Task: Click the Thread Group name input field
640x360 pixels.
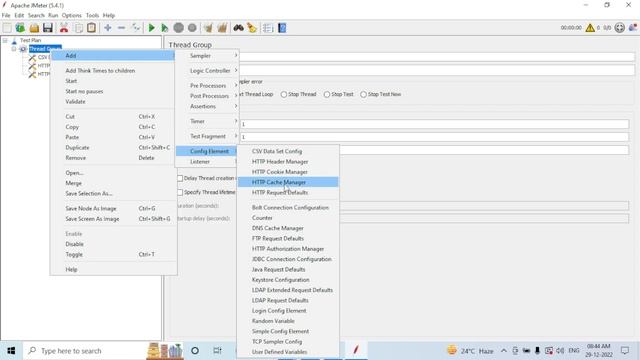Action: click(x=437, y=57)
